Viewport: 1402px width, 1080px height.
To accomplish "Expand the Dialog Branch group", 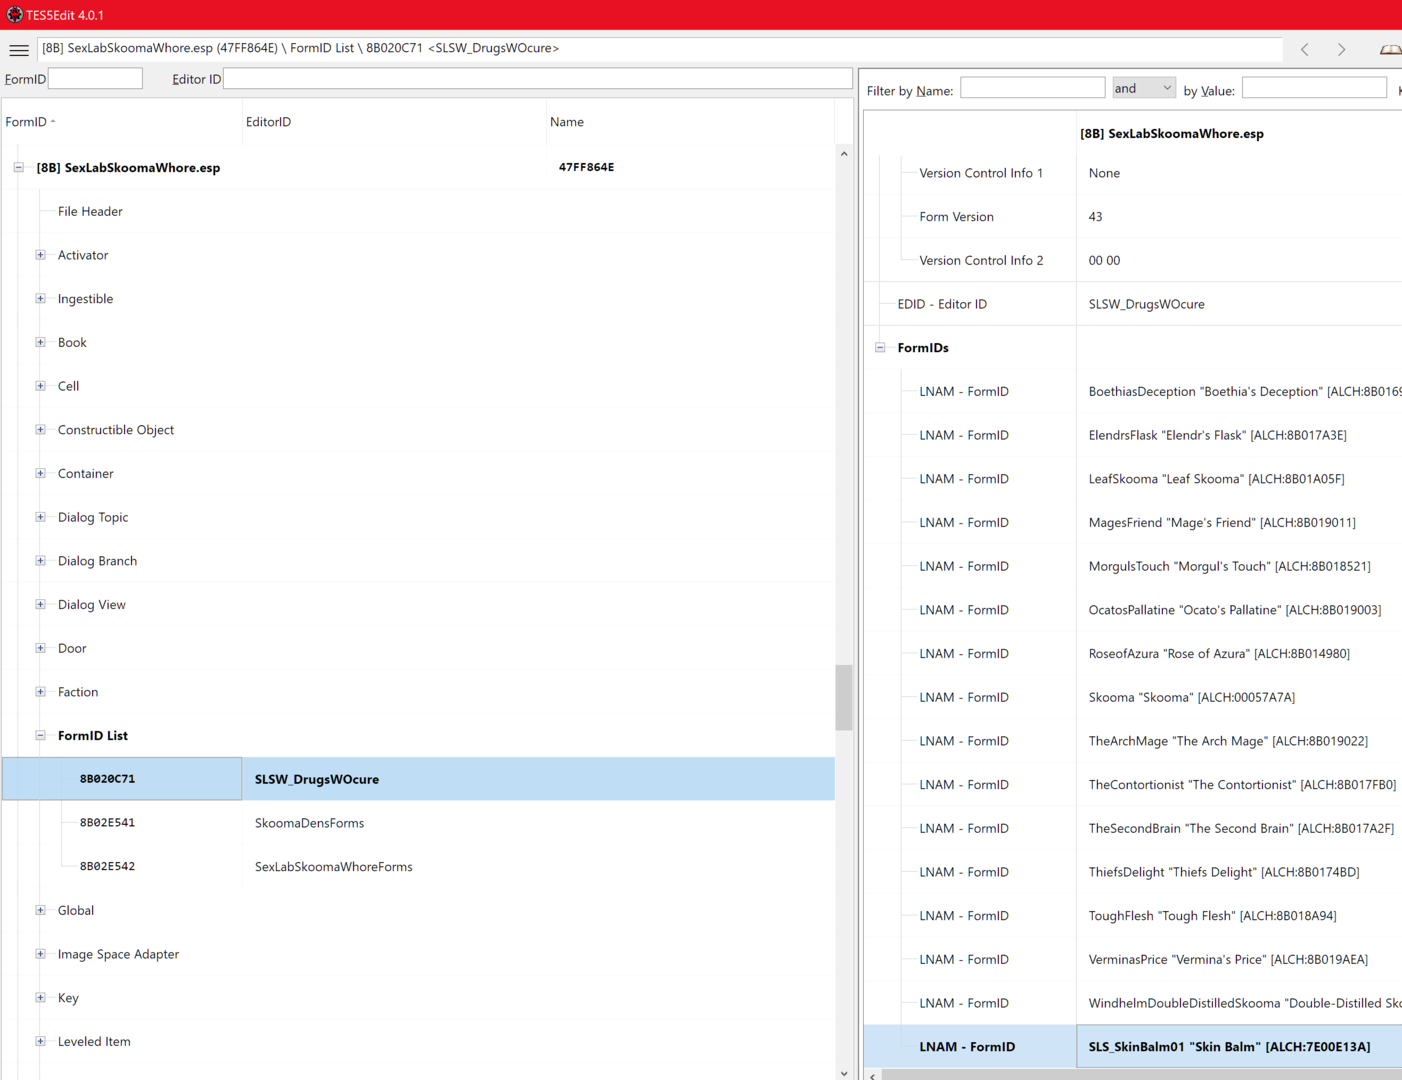I will pyautogui.click(x=41, y=560).
